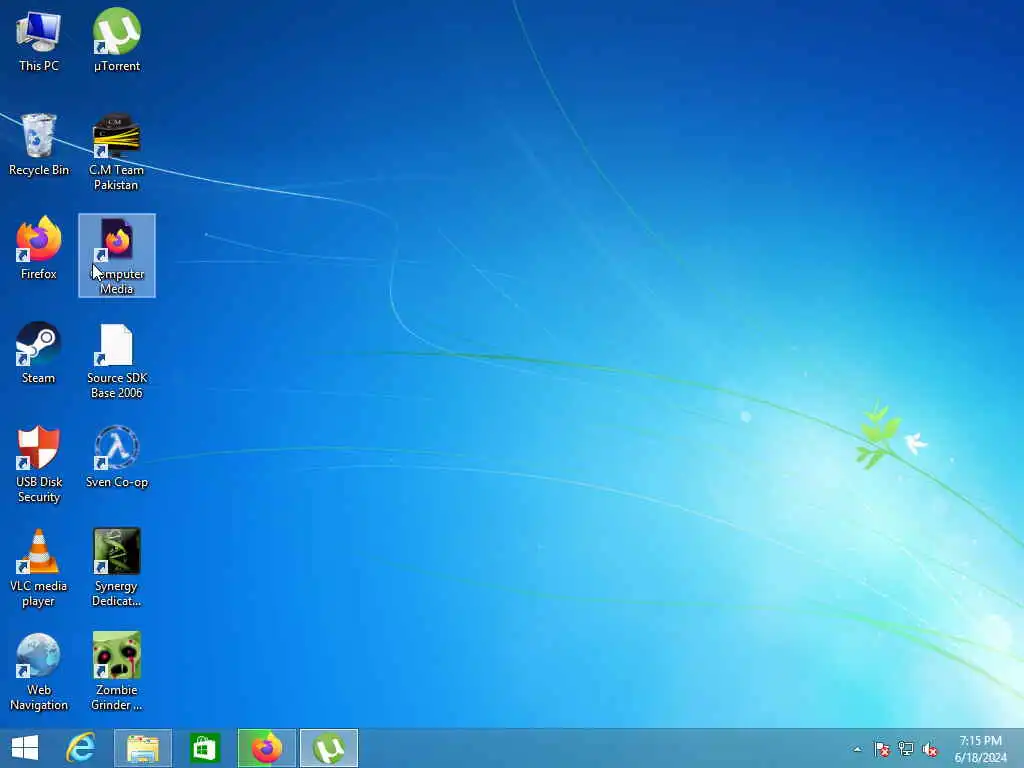
Task: Select the Synergy Dedicated server shortcut
Action: tap(117, 568)
